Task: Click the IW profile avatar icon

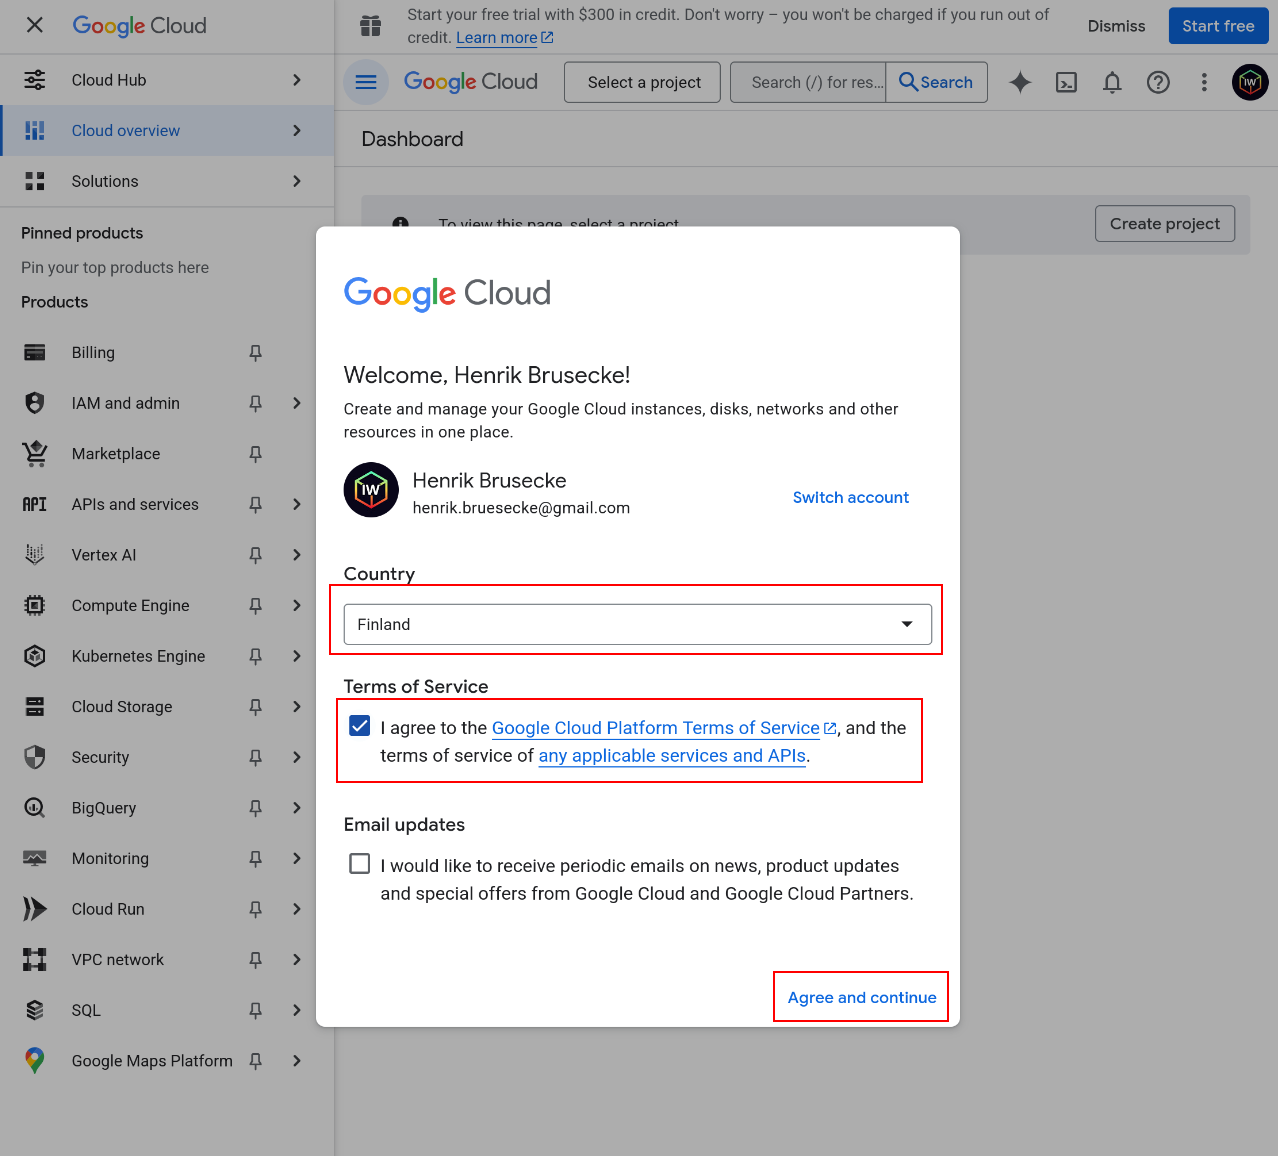Action: click(x=1249, y=82)
